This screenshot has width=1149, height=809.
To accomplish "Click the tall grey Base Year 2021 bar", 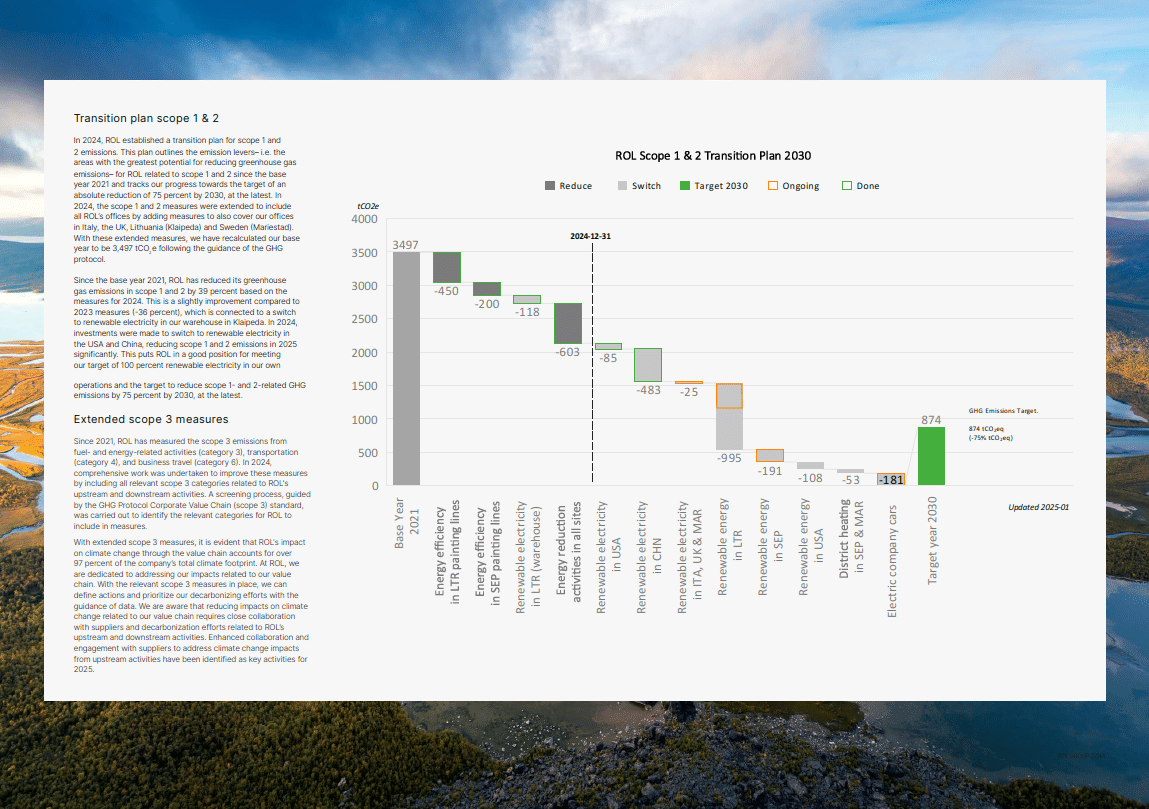I will pyautogui.click(x=407, y=369).
